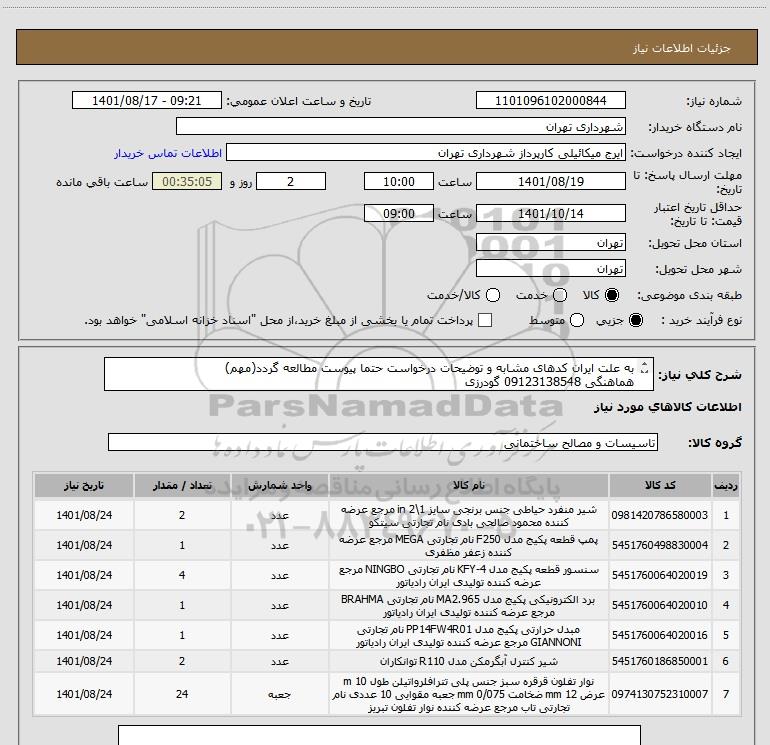
Task: Click product code 5451760064020019
Action: [660, 575]
